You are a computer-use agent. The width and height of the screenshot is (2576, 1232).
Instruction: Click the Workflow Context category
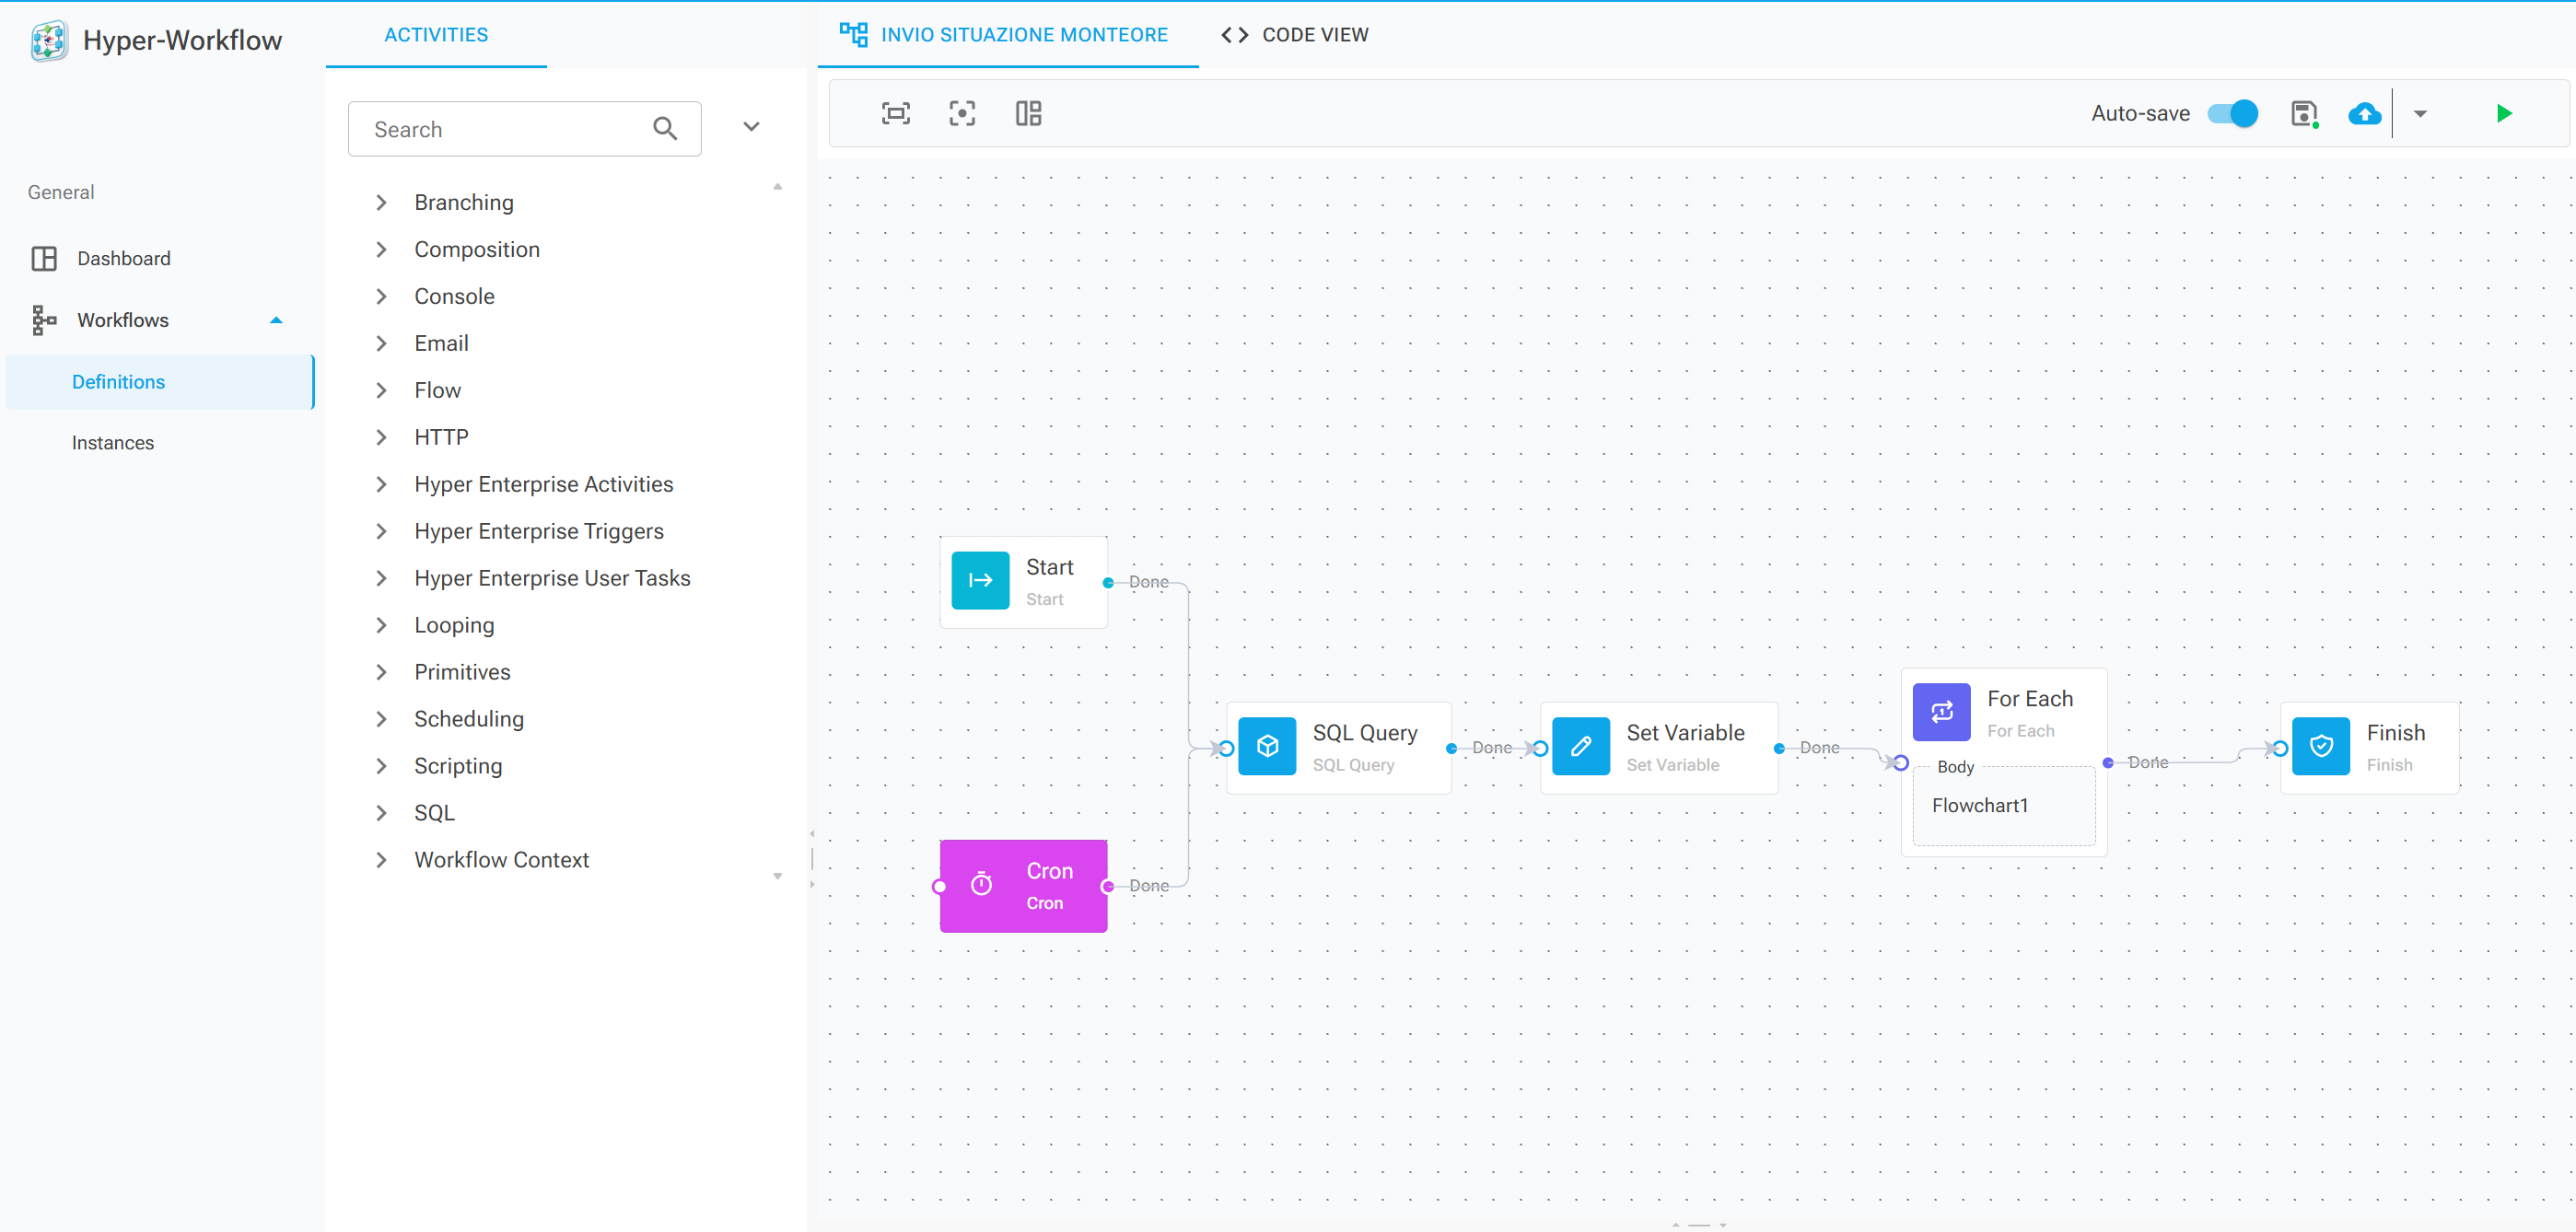click(x=501, y=860)
